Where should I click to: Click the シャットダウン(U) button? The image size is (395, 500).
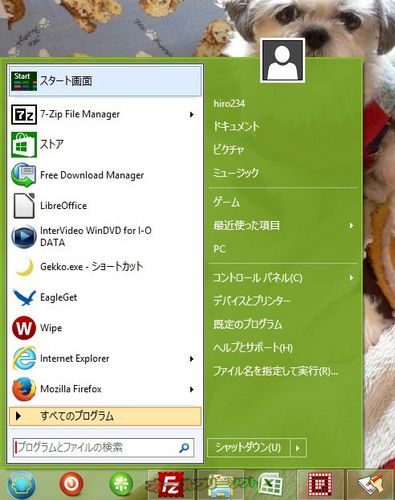(249, 448)
